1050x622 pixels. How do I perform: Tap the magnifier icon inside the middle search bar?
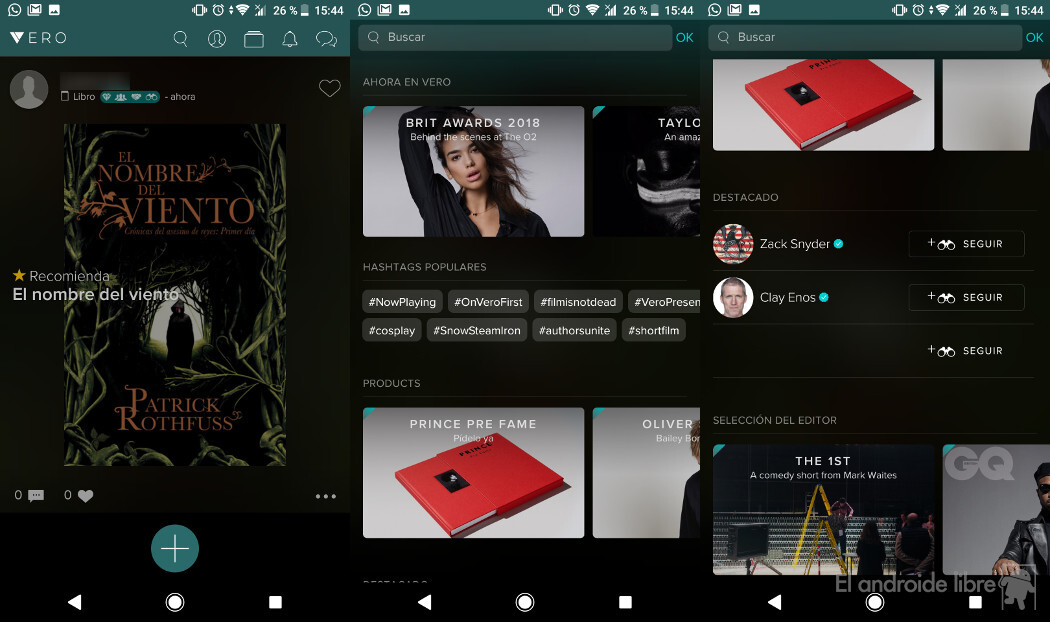[x=374, y=37]
